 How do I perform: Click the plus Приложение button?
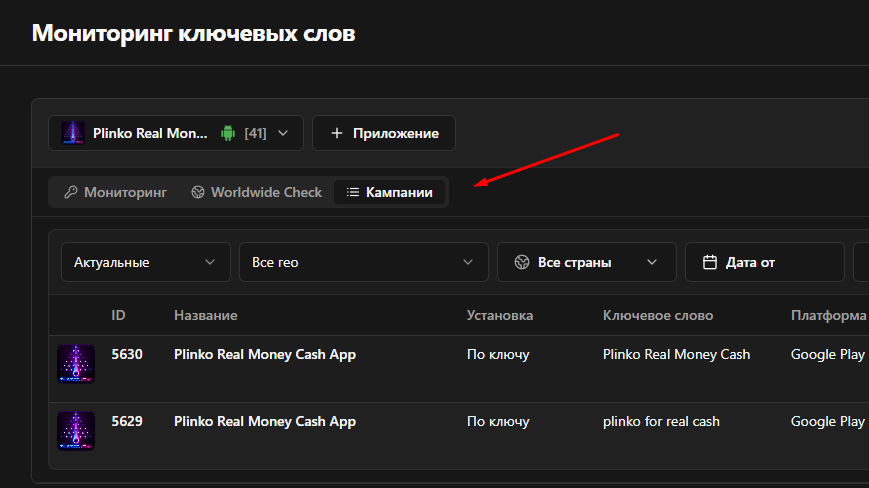[x=384, y=133]
